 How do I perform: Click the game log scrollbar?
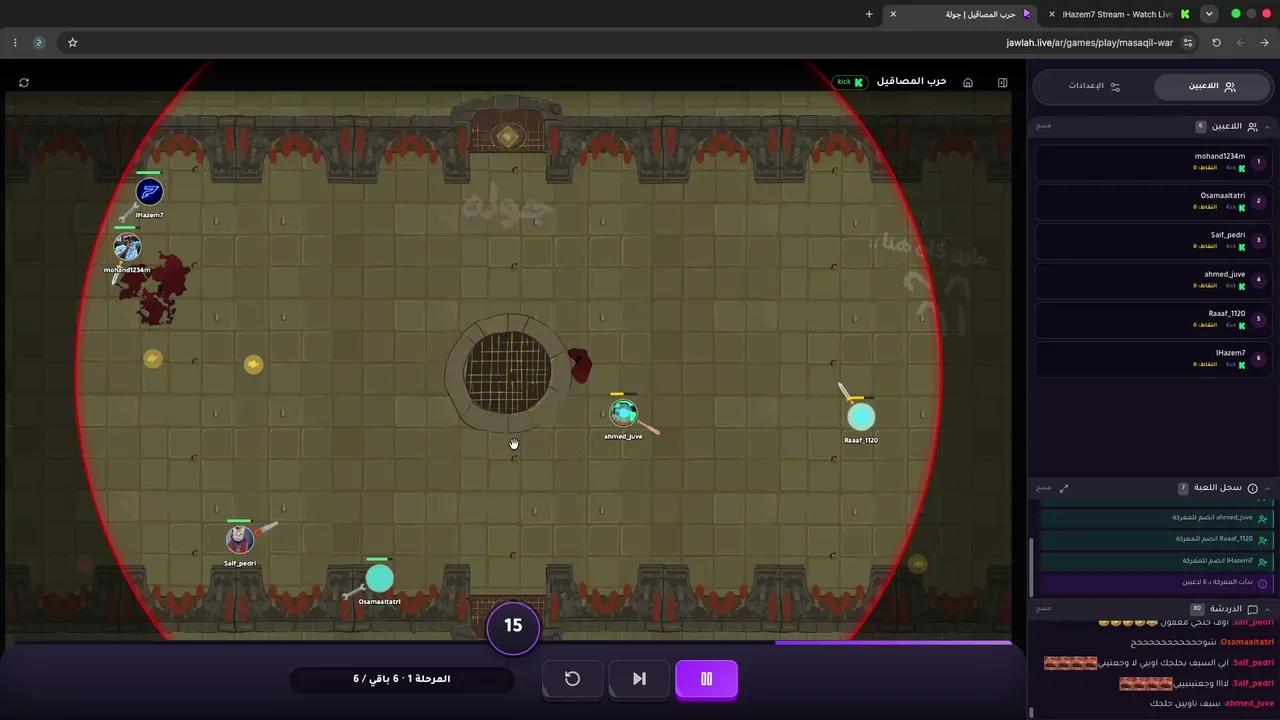pos(1031,566)
